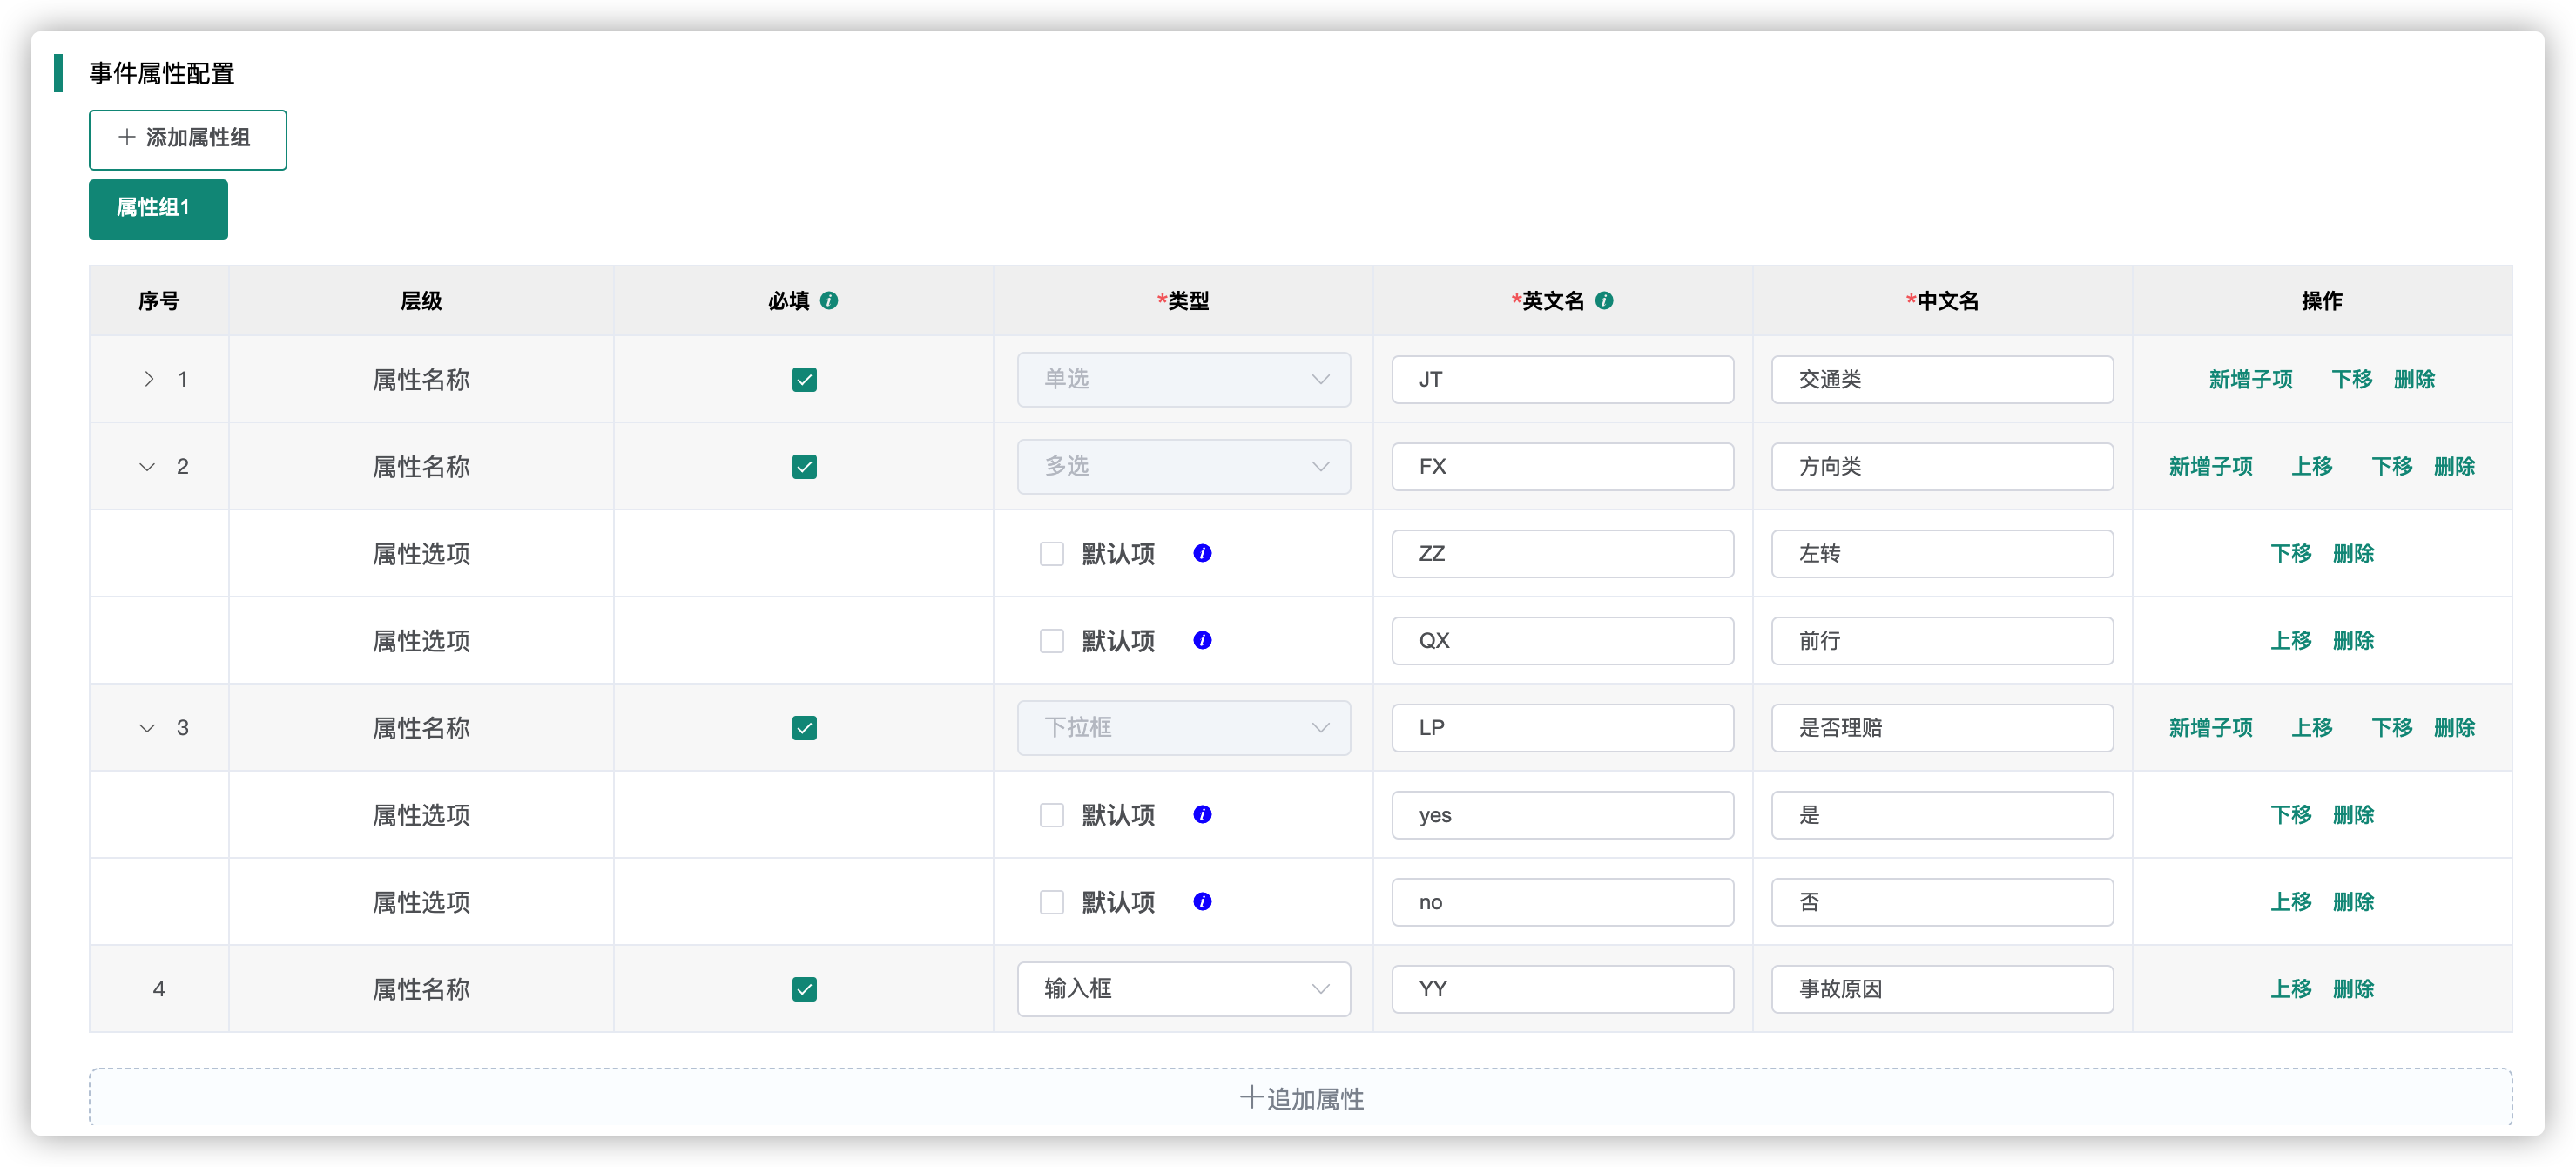Image resolution: width=2576 pixels, height=1167 pixels.
Task: Click blue info icon in no row
Action: 1202,901
